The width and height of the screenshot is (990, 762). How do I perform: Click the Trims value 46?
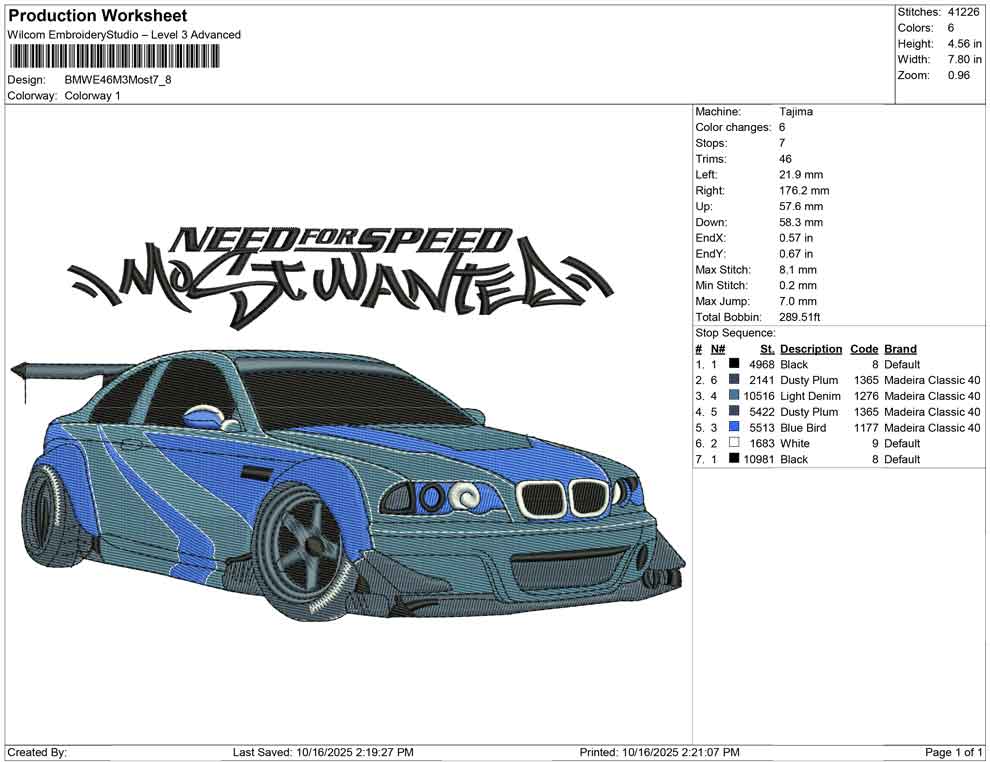(785, 159)
